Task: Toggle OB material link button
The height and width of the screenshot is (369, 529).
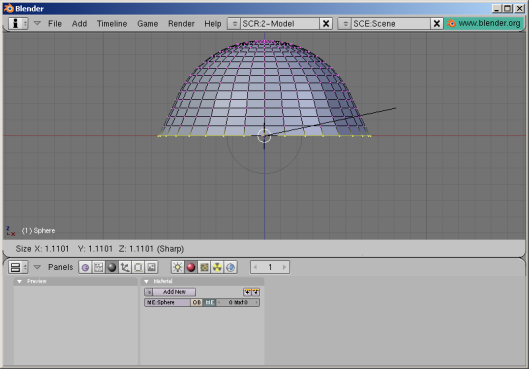Action: [196, 302]
